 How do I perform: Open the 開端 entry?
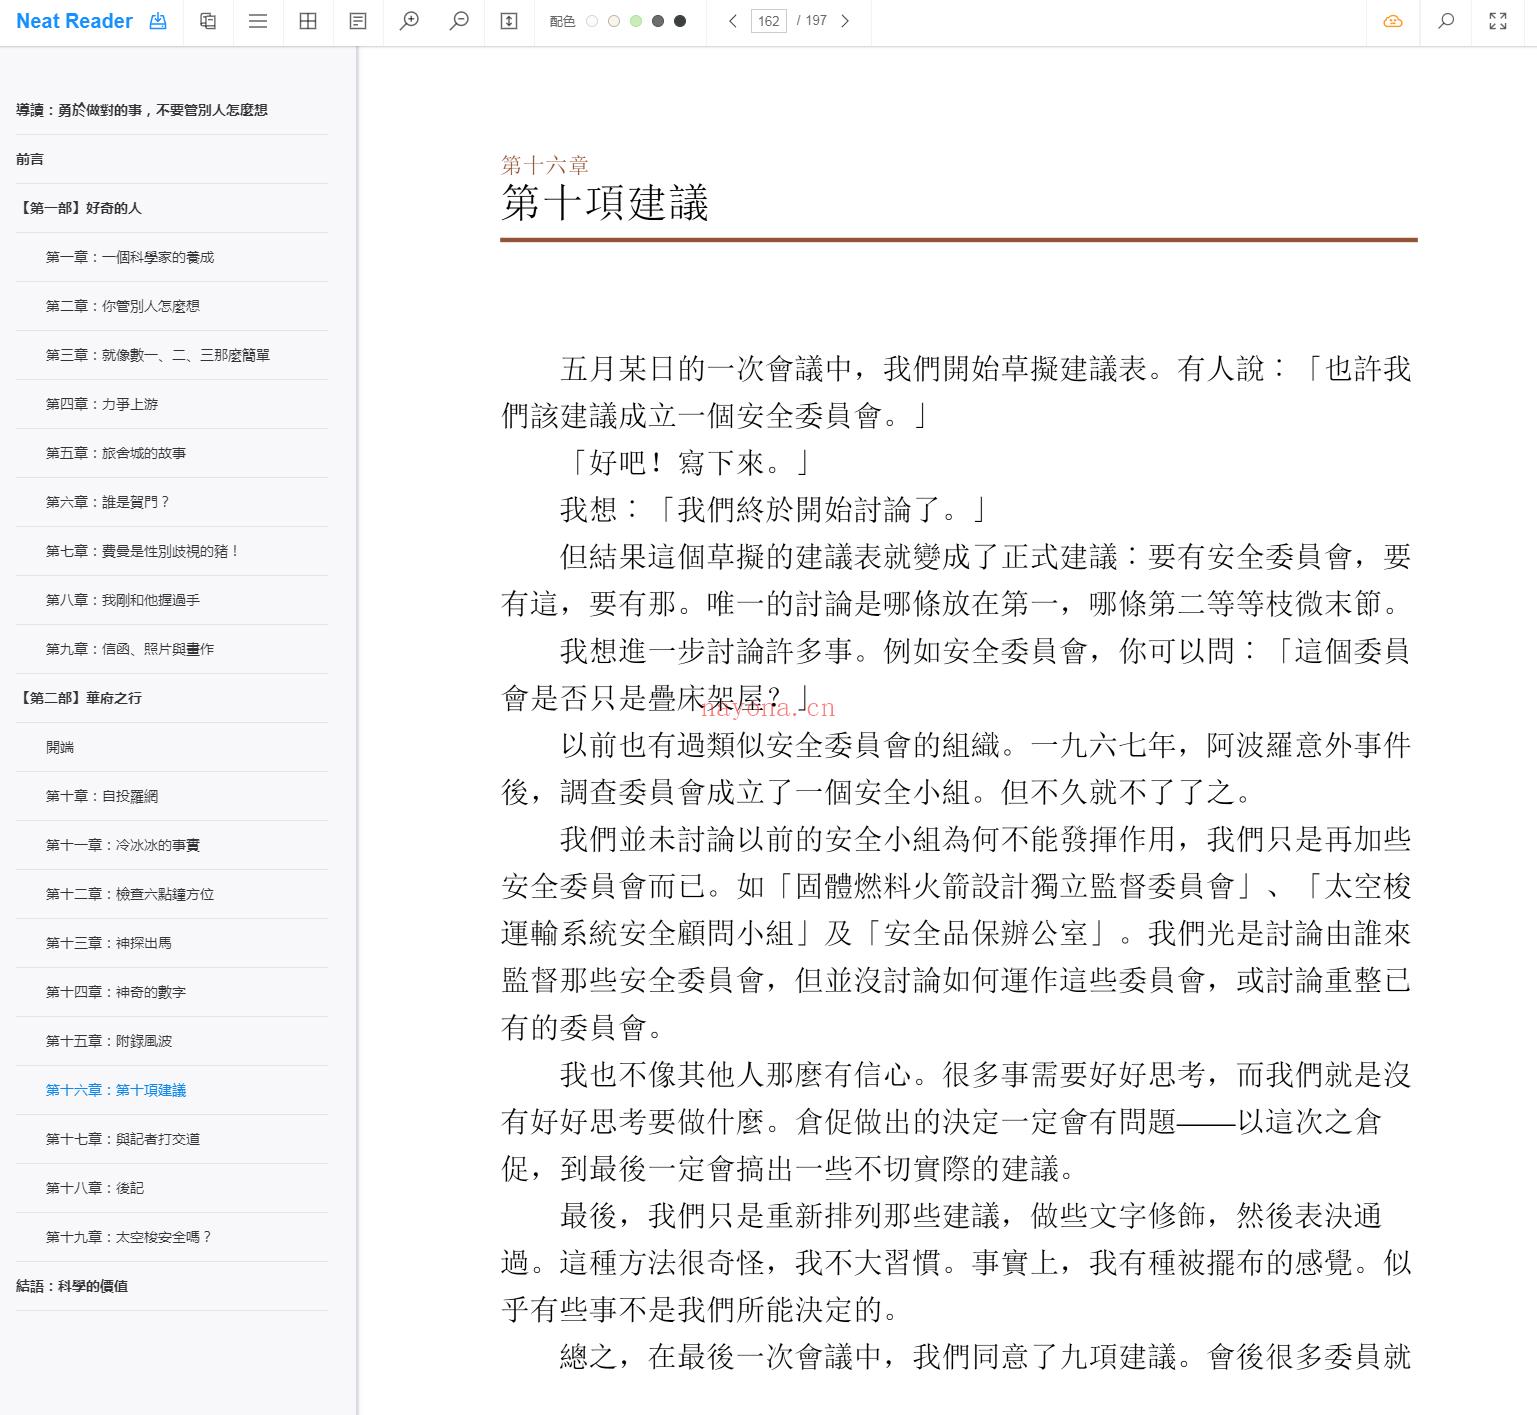[60, 747]
